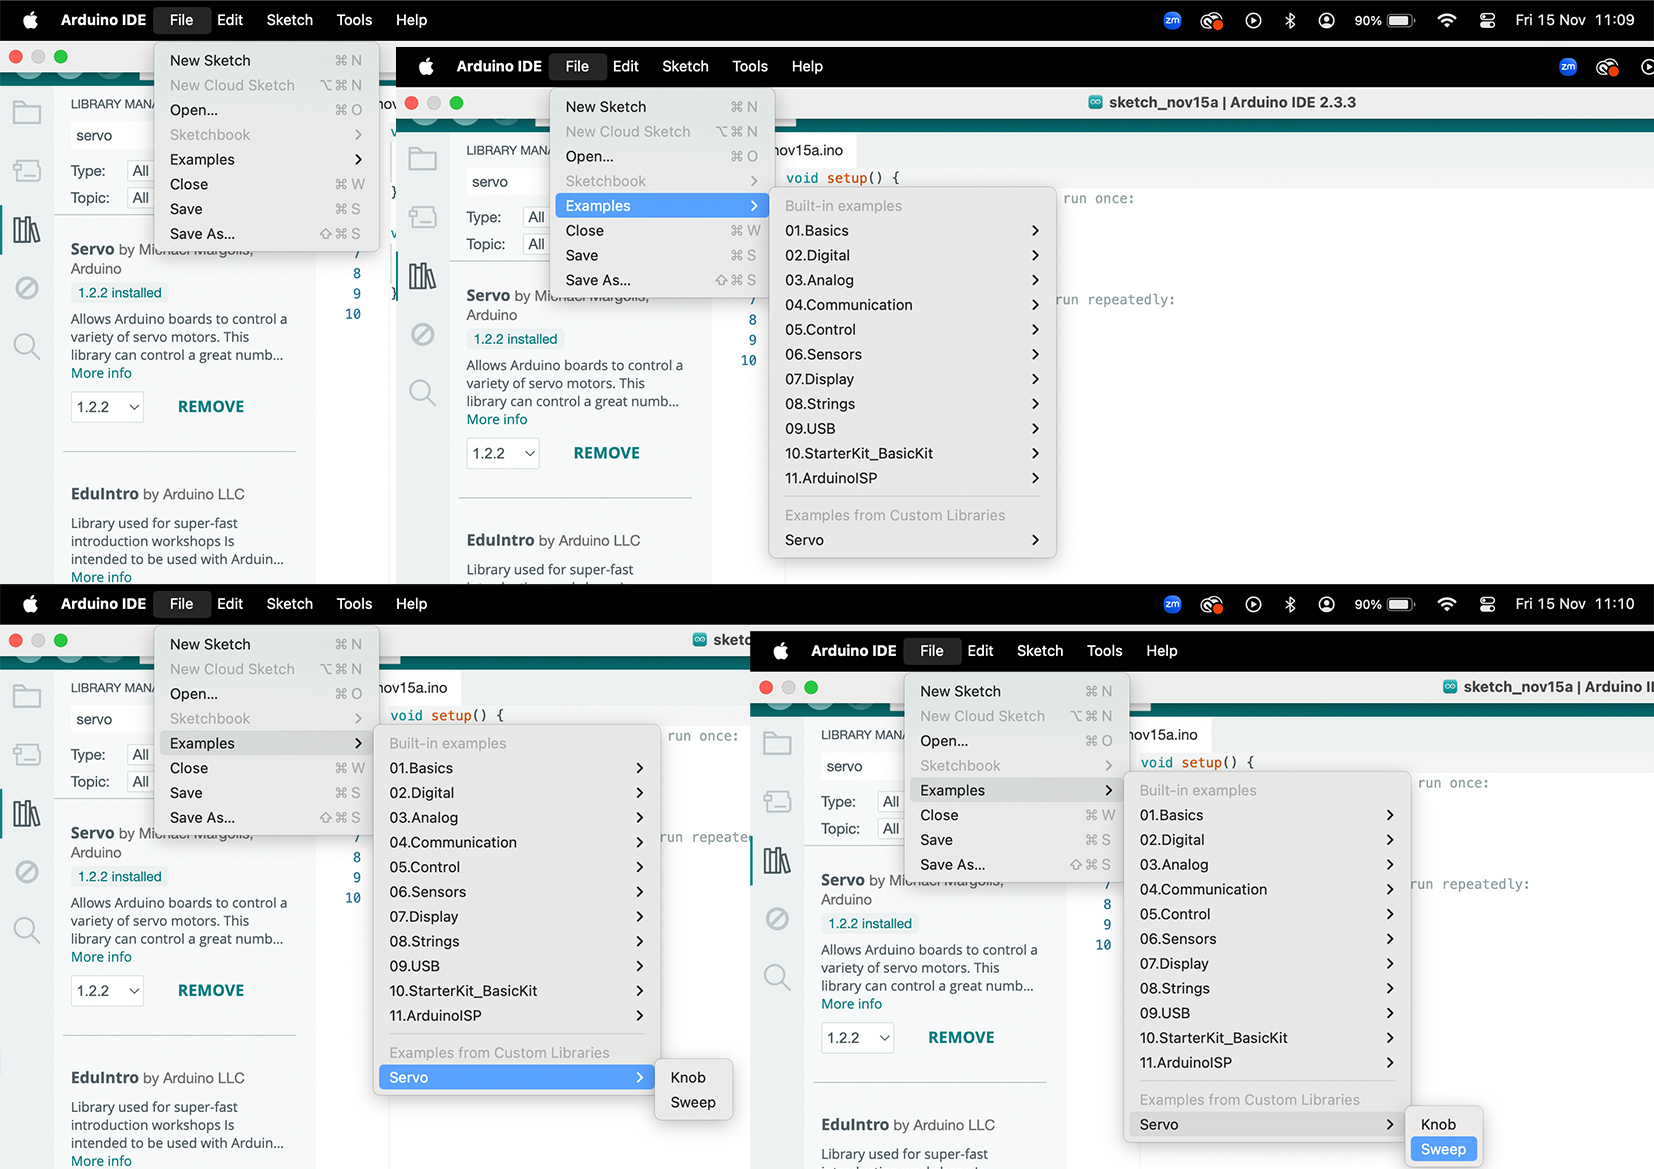Click 'servo' search field in top-right screenshot
This screenshot has height=1169, width=1654.
pyautogui.click(x=508, y=181)
